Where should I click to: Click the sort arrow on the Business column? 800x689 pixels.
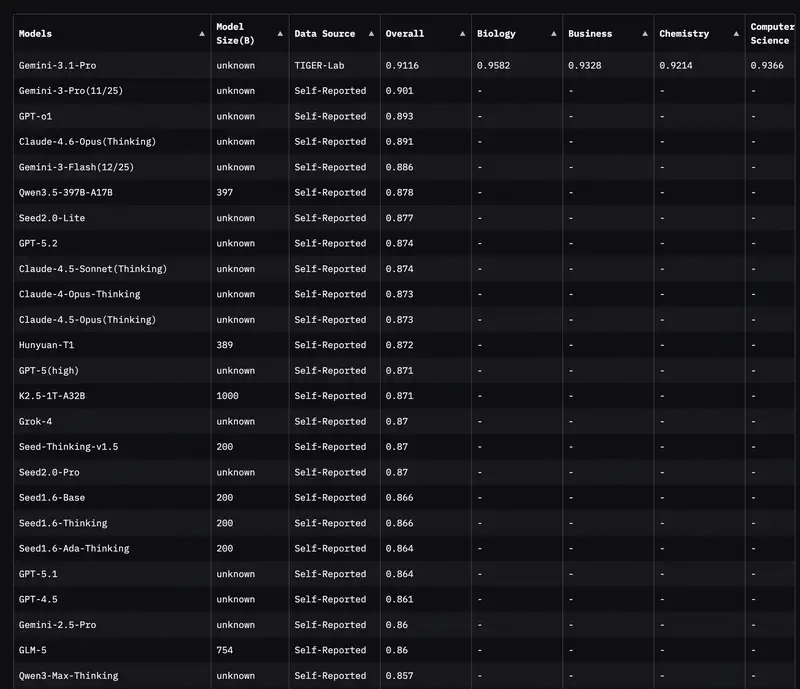645,33
